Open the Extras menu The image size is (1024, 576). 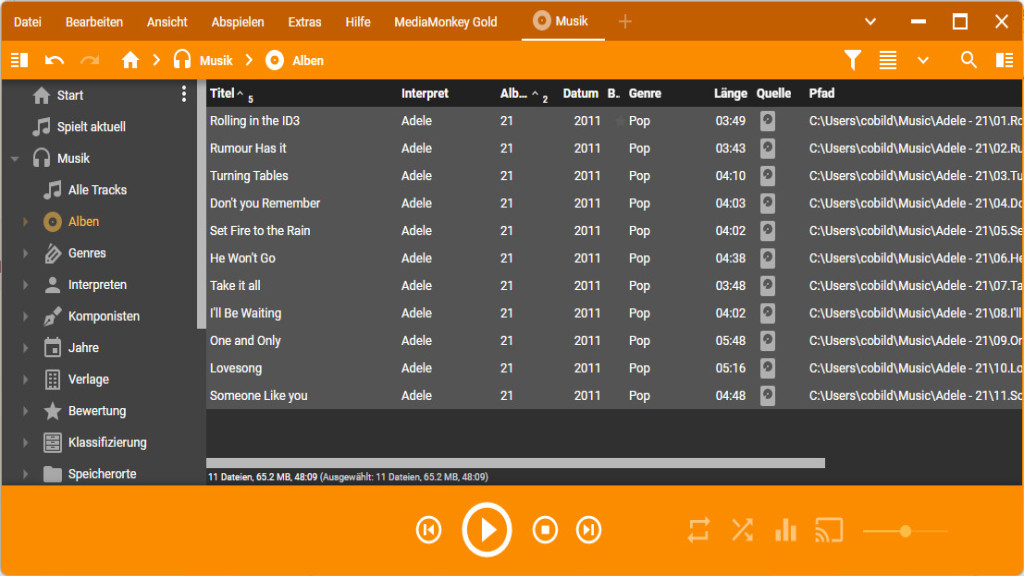coord(304,22)
